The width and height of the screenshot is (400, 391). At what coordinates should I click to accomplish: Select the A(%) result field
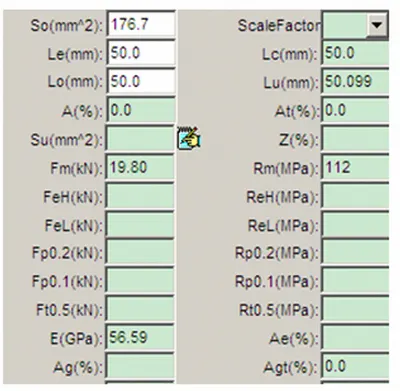point(141,110)
